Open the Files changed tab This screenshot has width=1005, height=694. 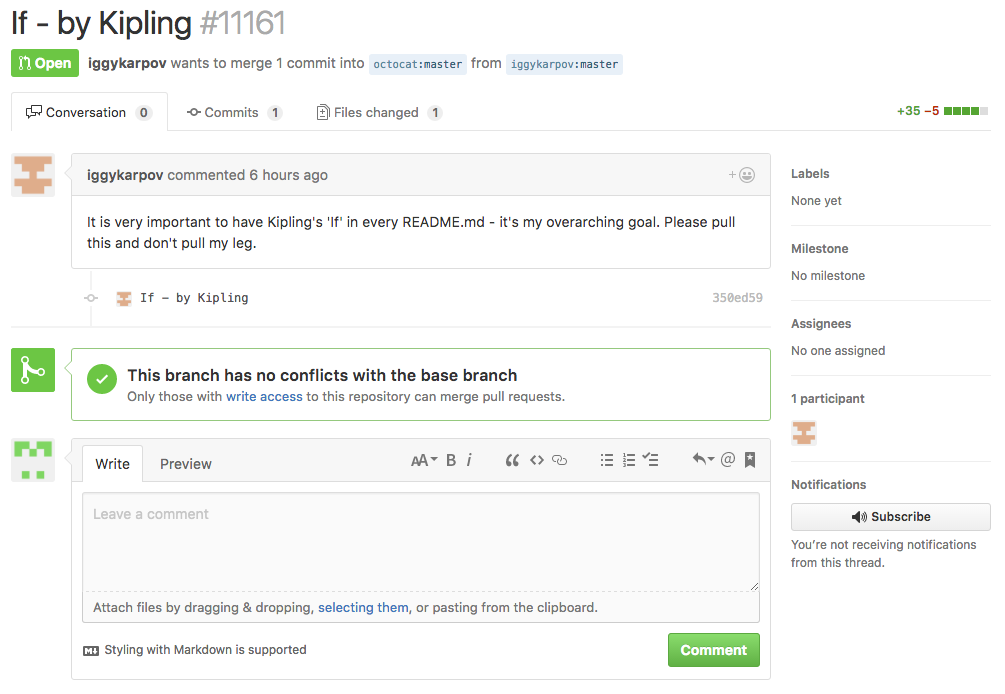(378, 112)
